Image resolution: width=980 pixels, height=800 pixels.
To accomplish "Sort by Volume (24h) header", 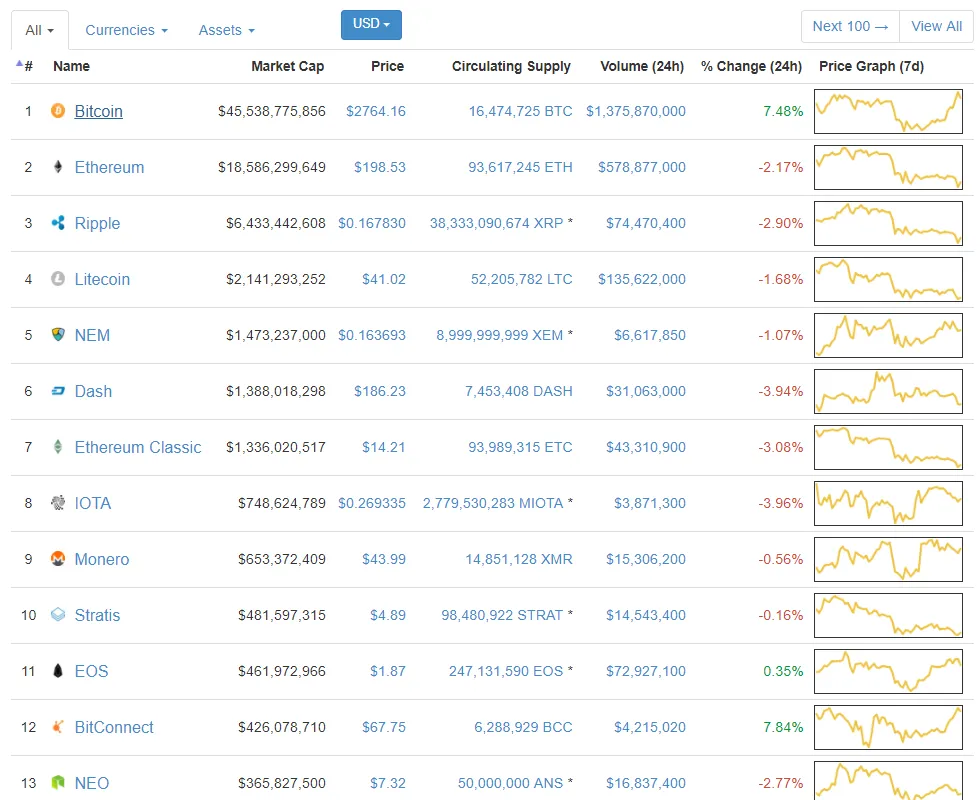I will pos(642,66).
